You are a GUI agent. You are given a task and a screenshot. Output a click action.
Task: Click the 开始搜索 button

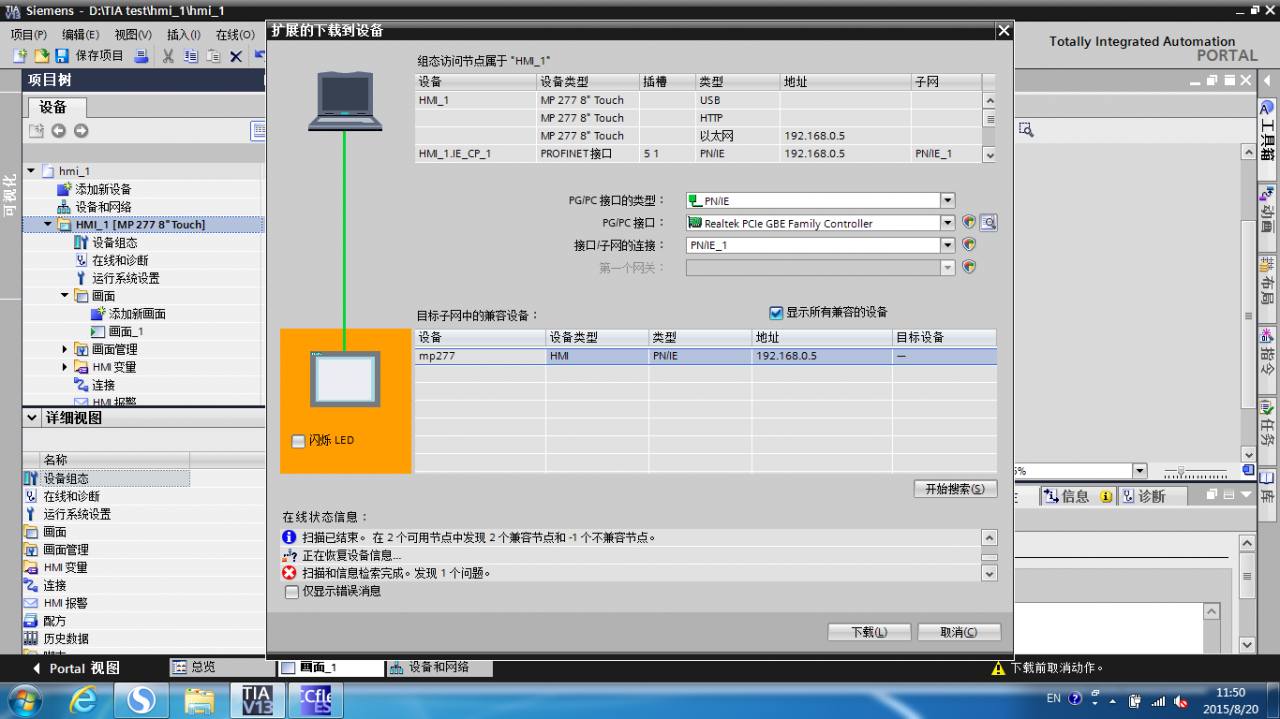click(x=955, y=489)
